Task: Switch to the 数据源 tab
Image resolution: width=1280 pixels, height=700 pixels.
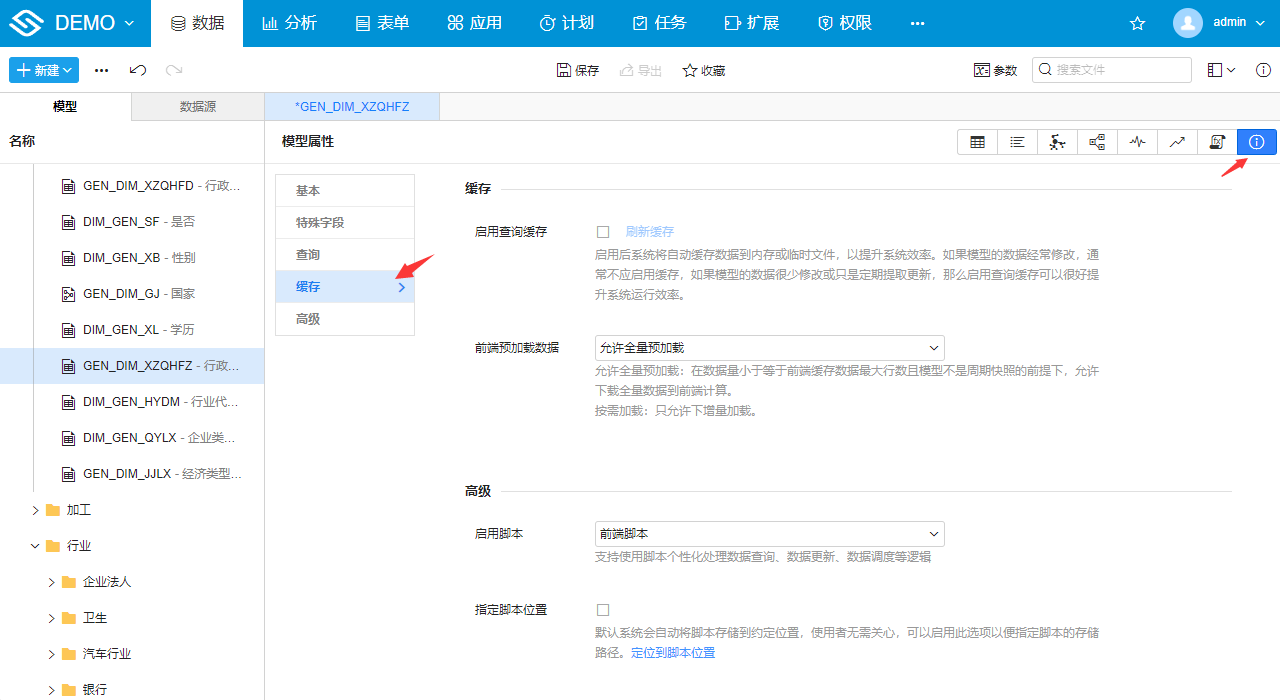Action: (197, 107)
